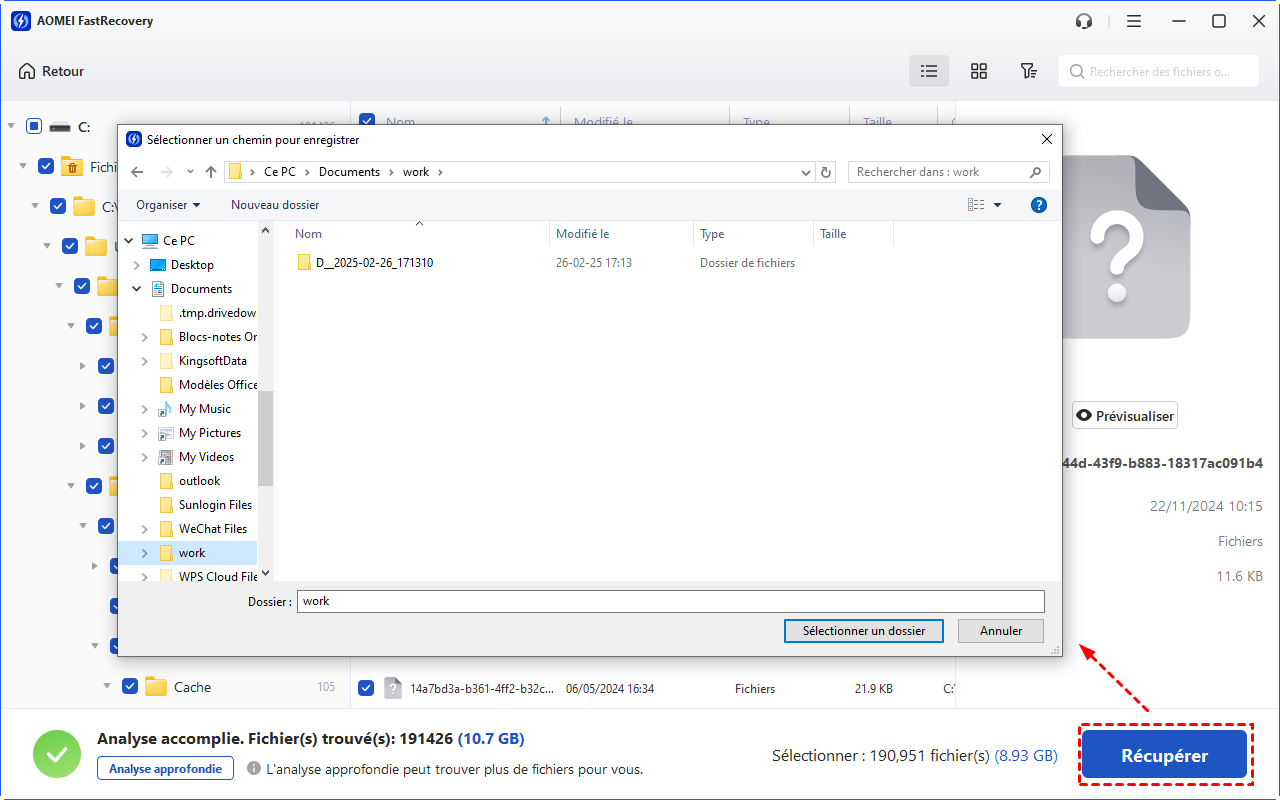This screenshot has width=1280, height=800.
Task: Go up one folder level in dialog
Action: [x=211, y=172]
